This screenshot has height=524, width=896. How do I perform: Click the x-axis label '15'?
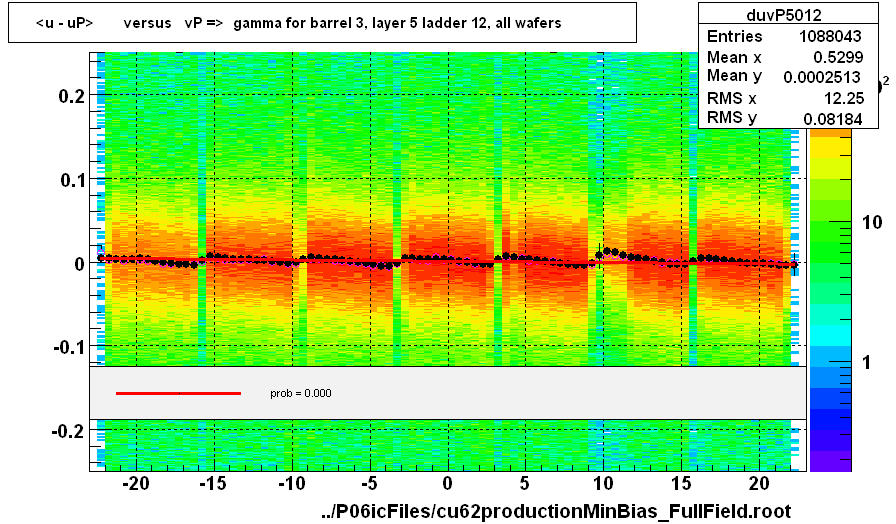tap(681, 483)
